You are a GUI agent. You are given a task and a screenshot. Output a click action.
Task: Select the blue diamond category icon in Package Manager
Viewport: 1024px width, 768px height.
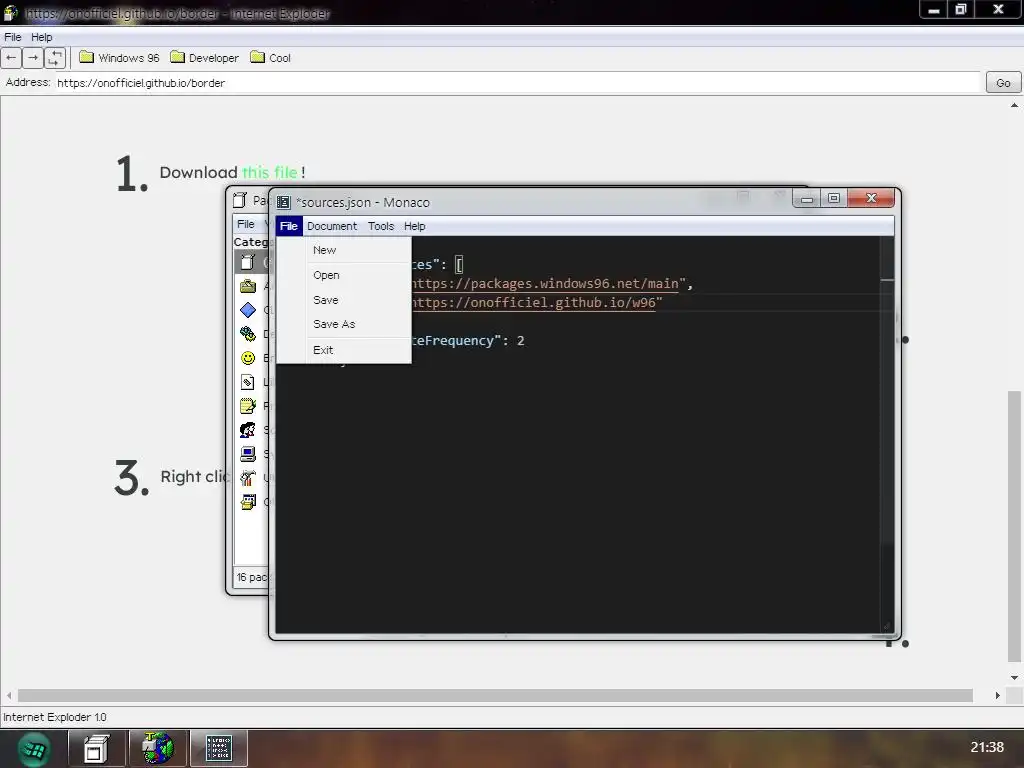(248, 310)
